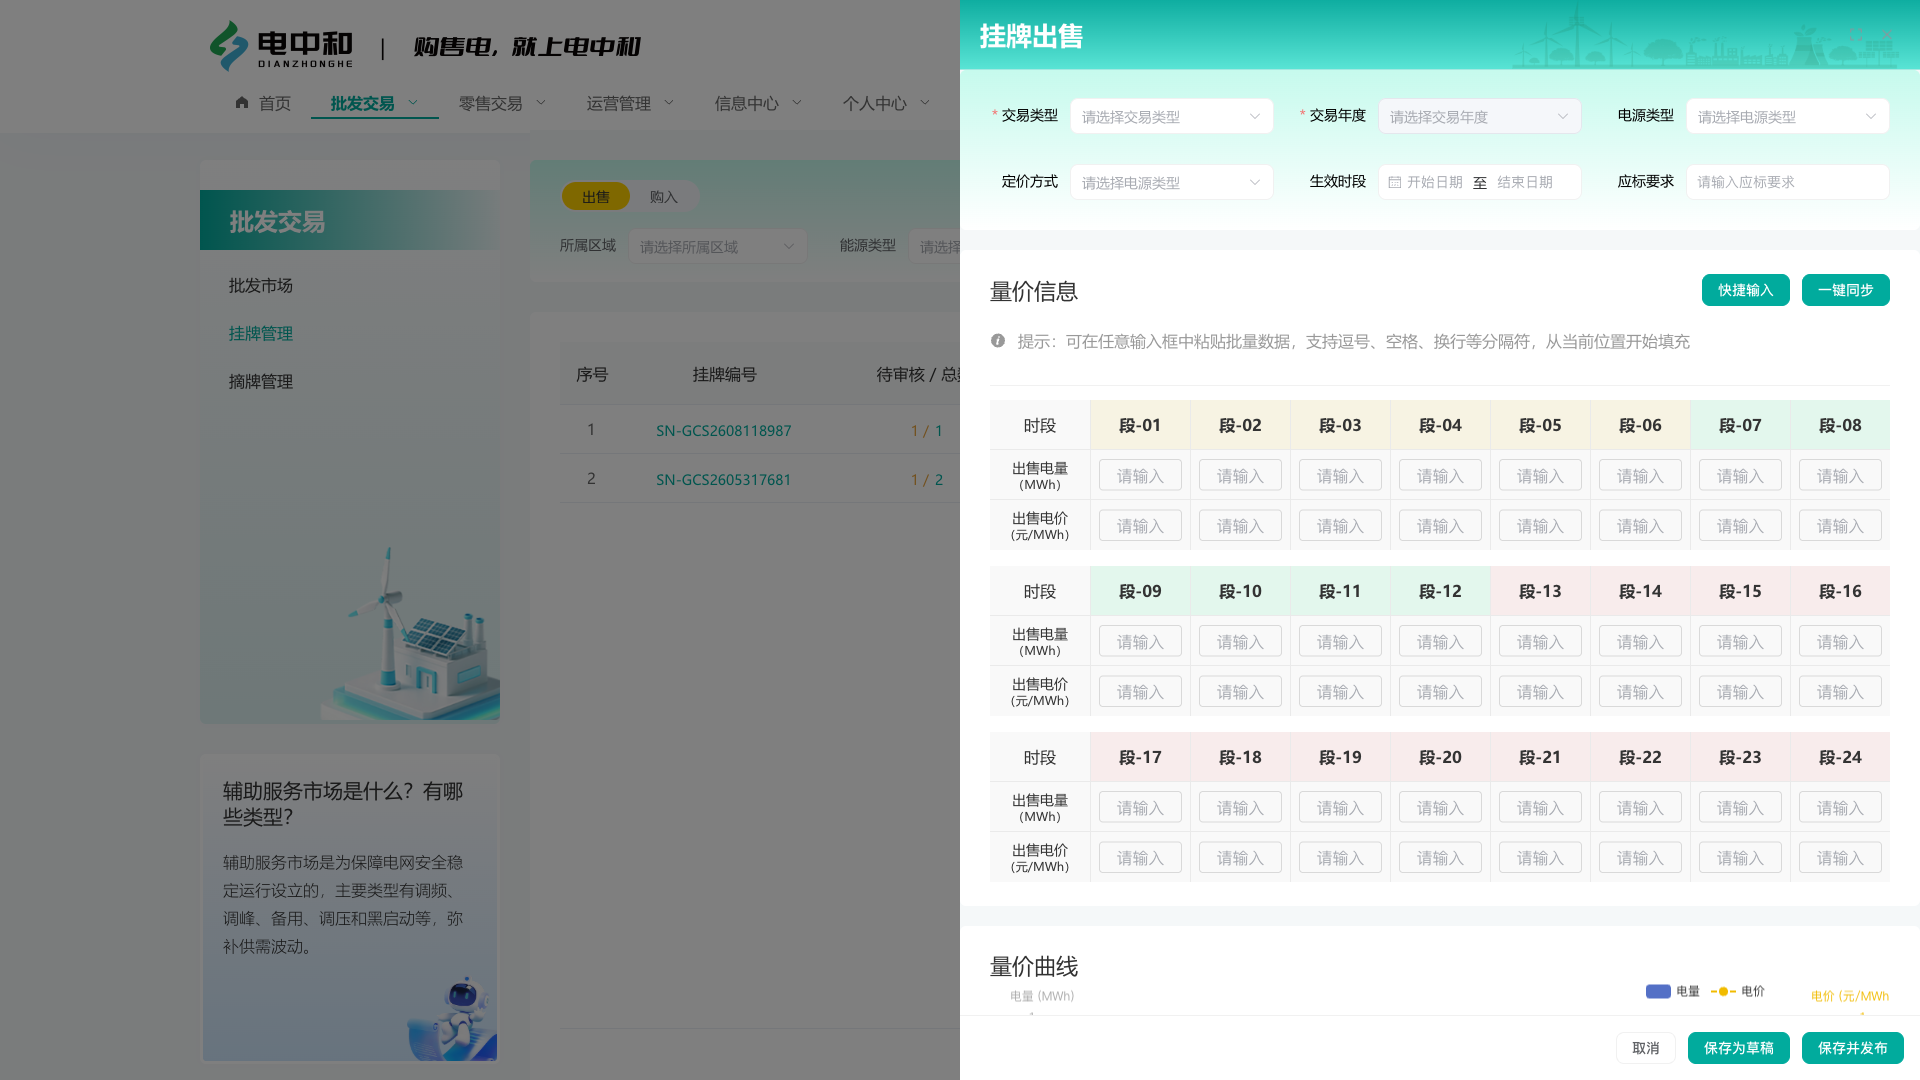Click the 保存并发布 button

(1853, 1048)
